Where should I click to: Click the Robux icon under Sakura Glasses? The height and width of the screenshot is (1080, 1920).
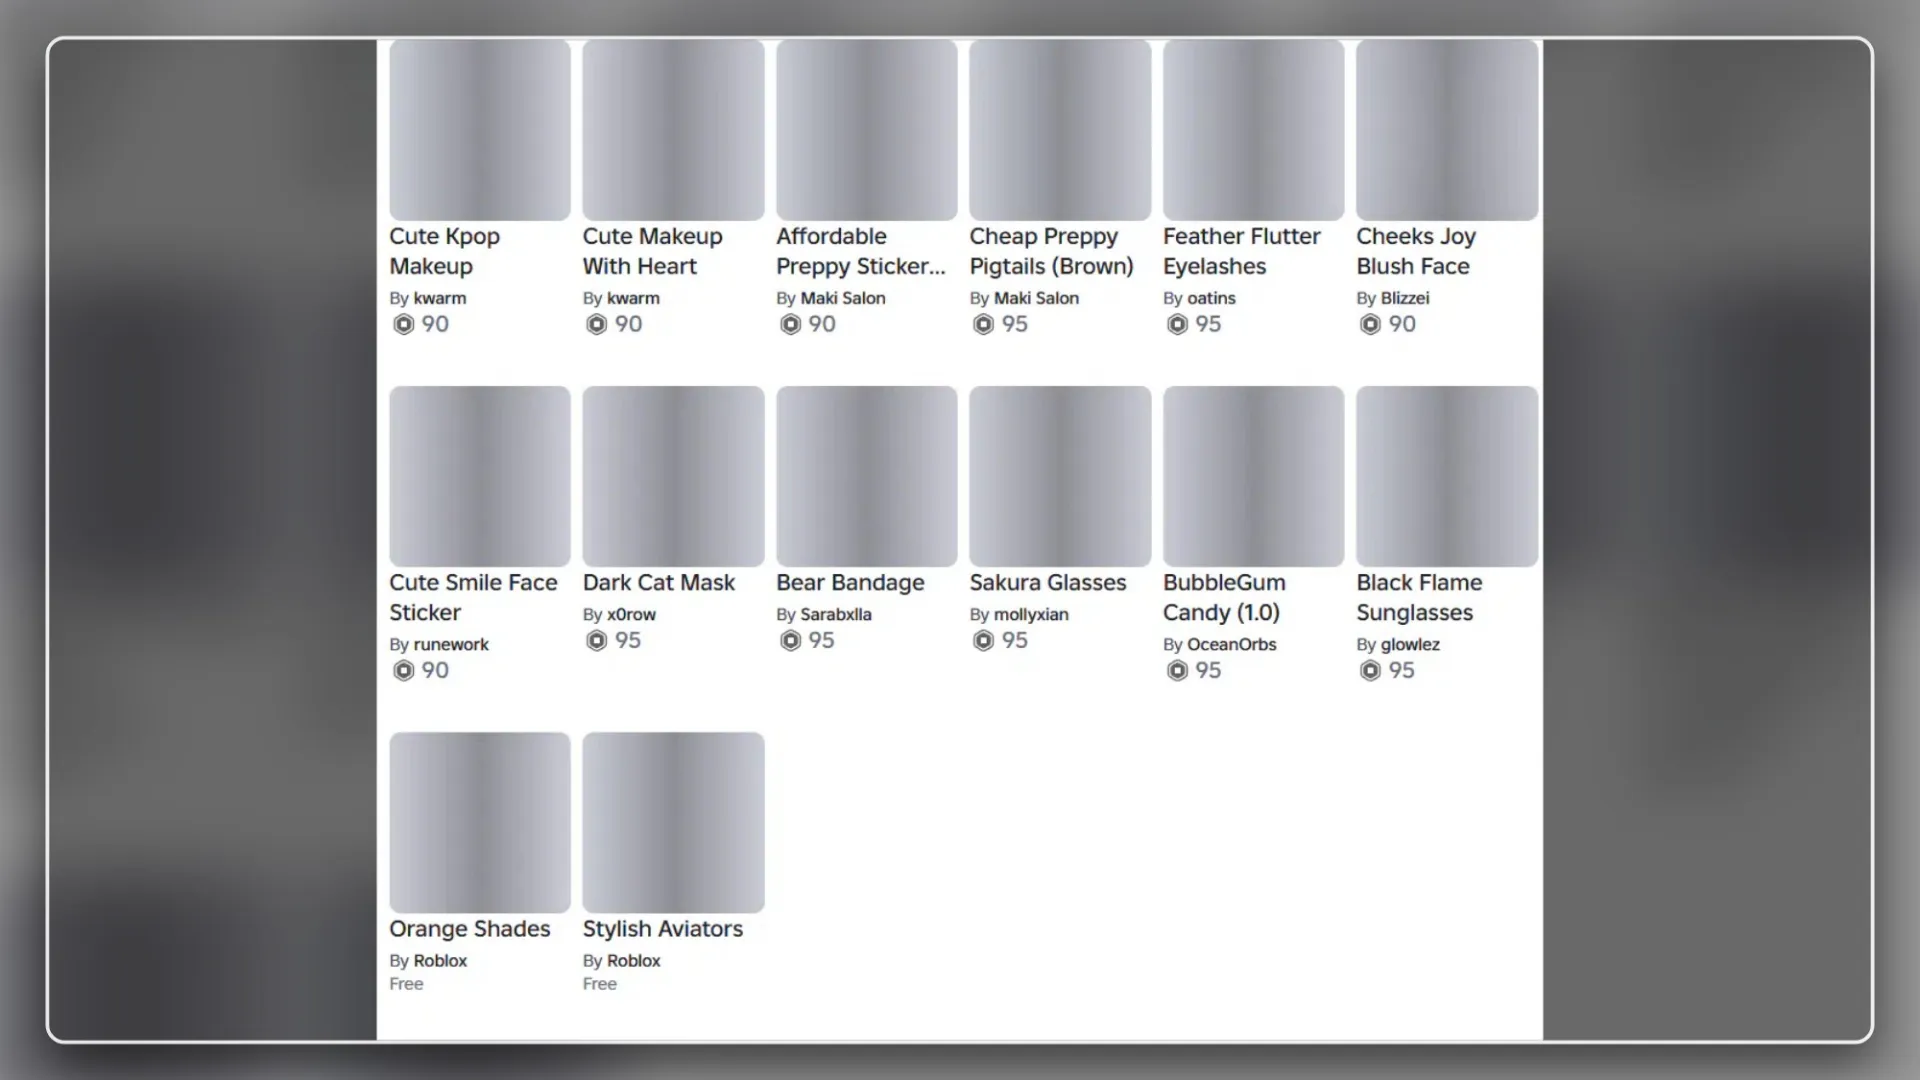pos(983,640)
